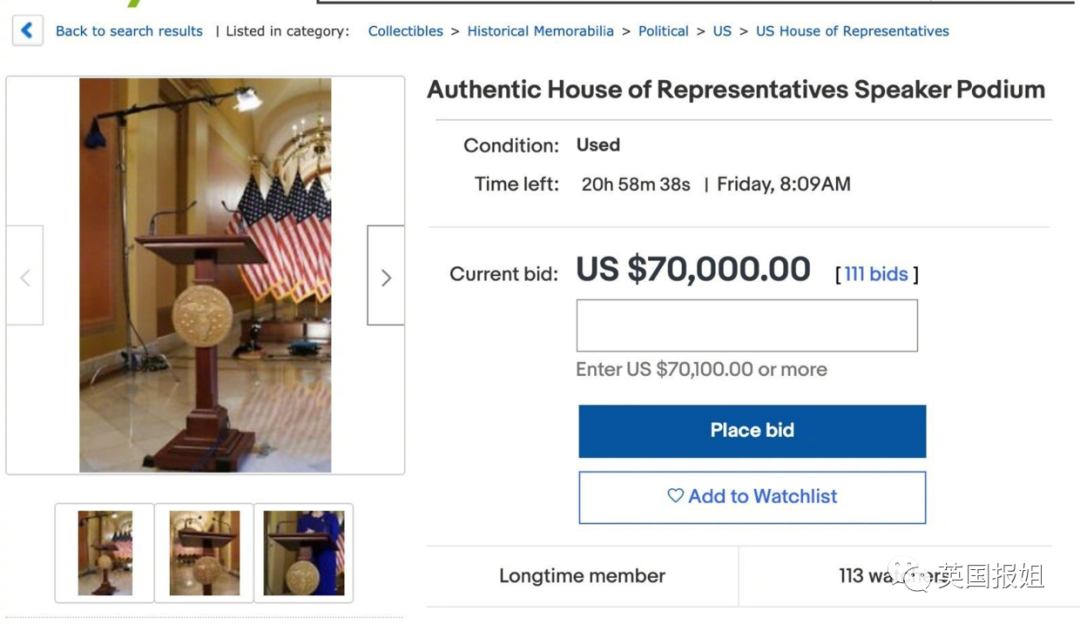1080x624 pixels.
Task: Select the US breadcrumb link
Action: (x=722, y=31)
